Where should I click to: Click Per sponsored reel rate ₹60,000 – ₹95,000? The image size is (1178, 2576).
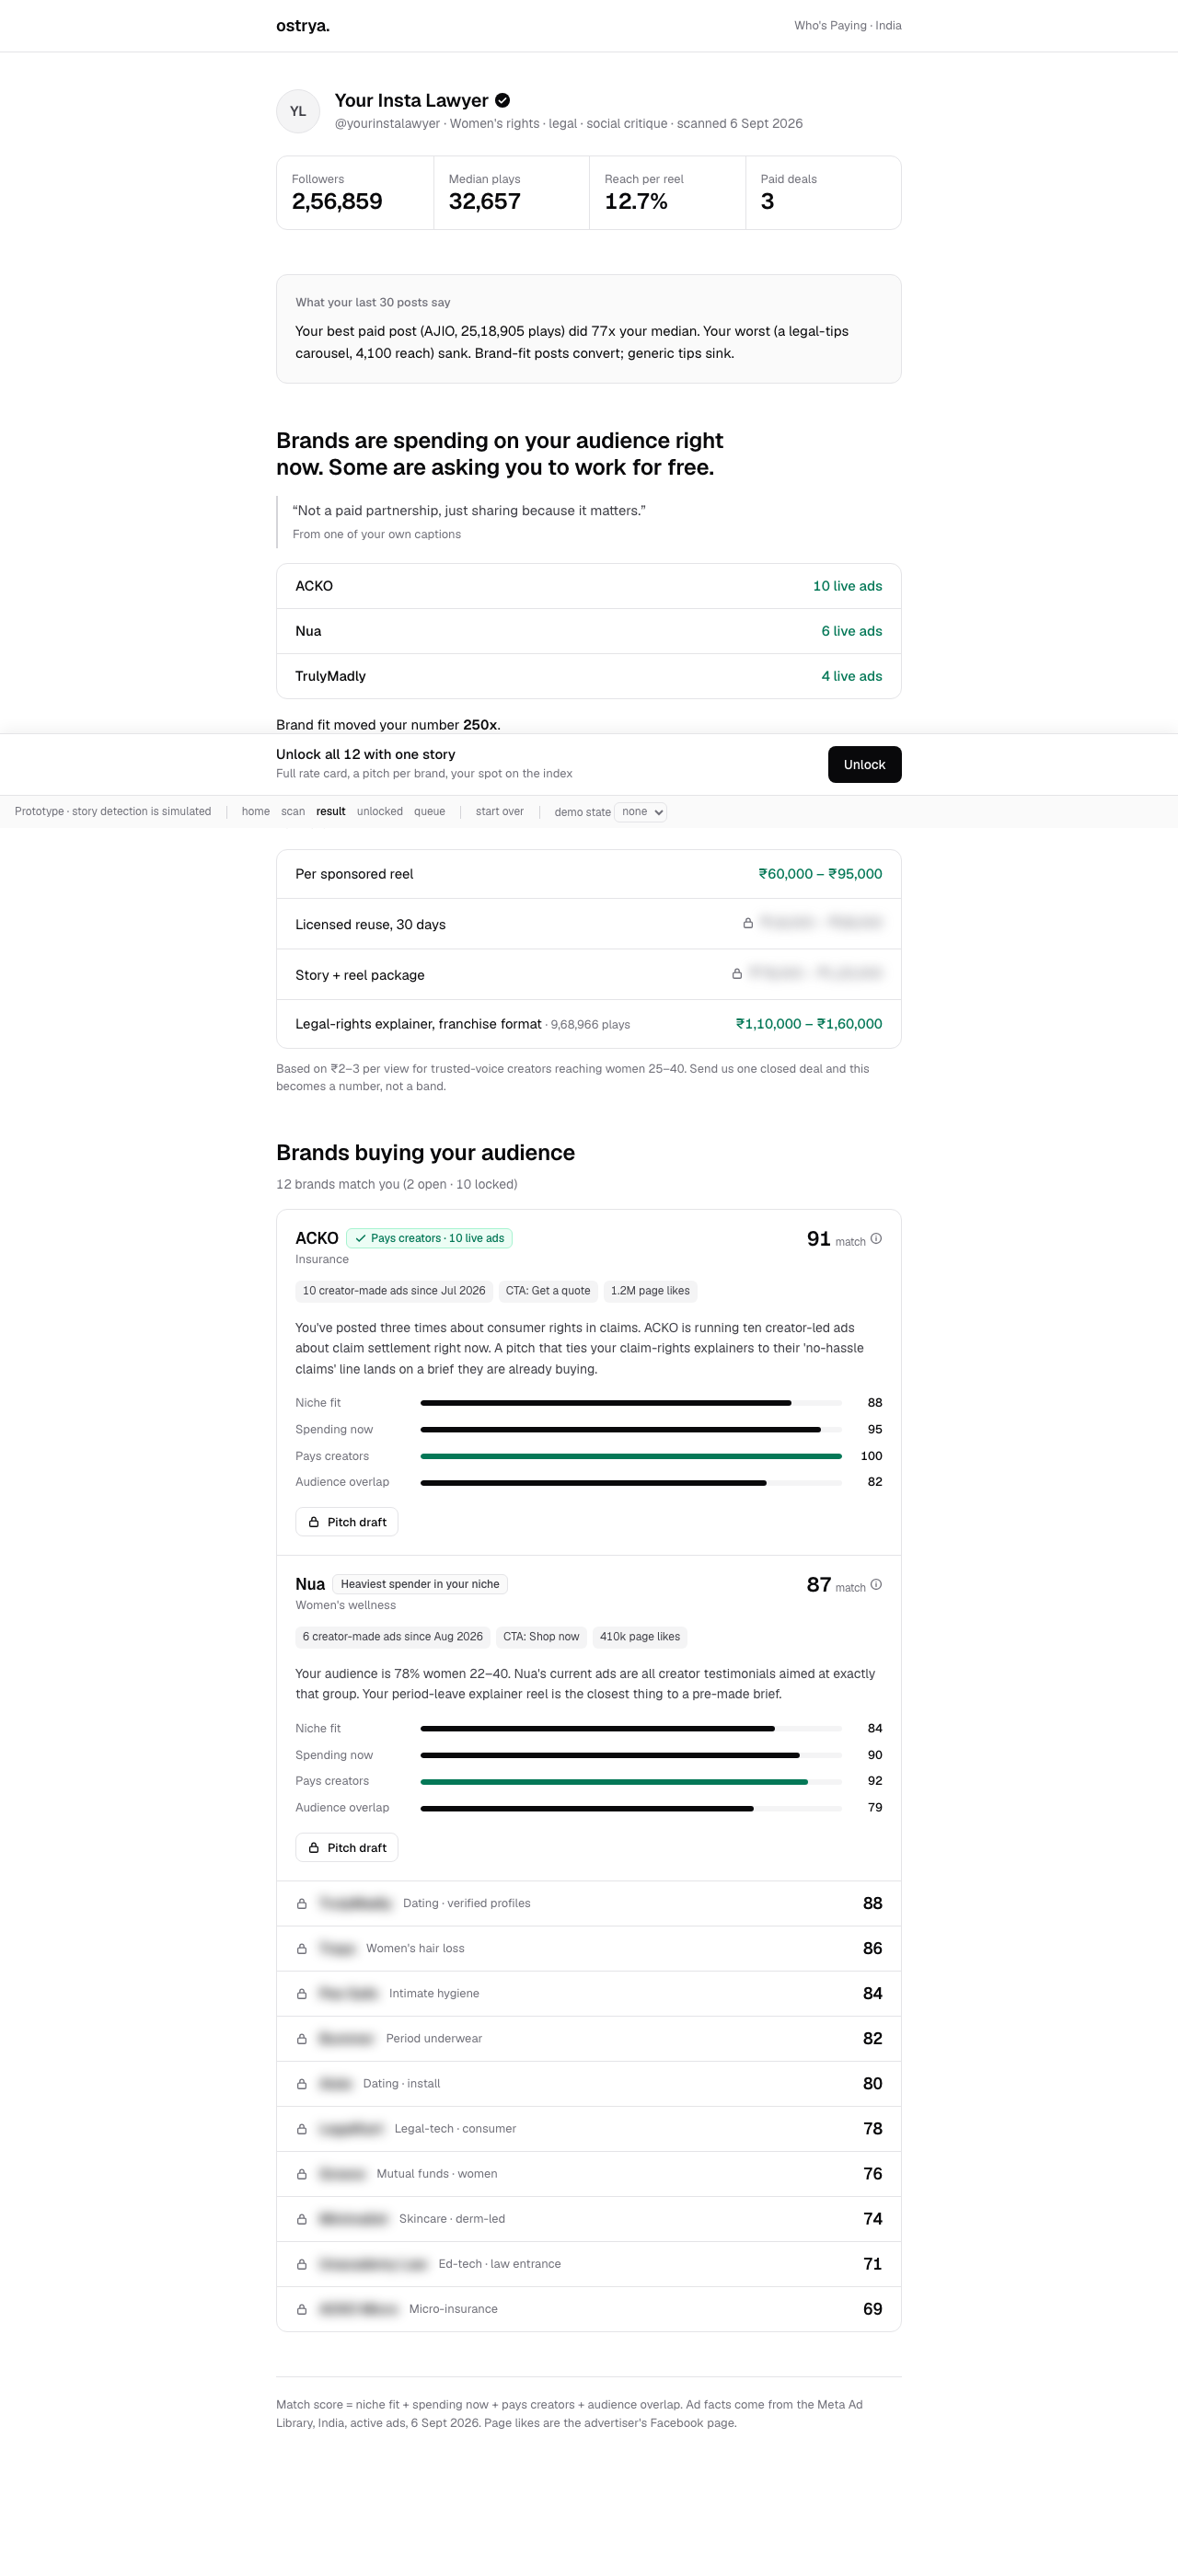point(820,874)
